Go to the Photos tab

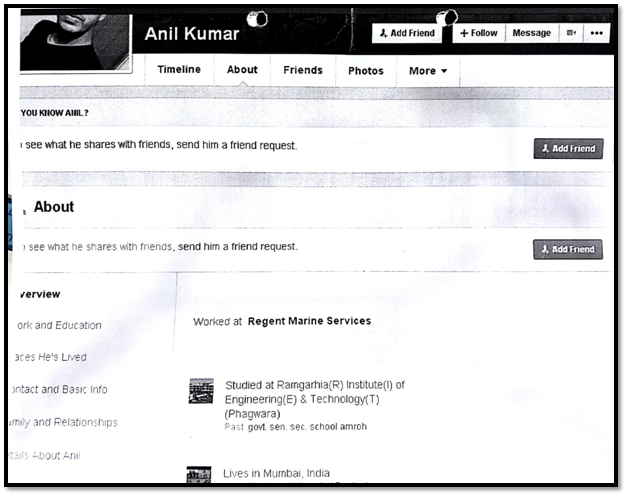click(x=366, y=71)
